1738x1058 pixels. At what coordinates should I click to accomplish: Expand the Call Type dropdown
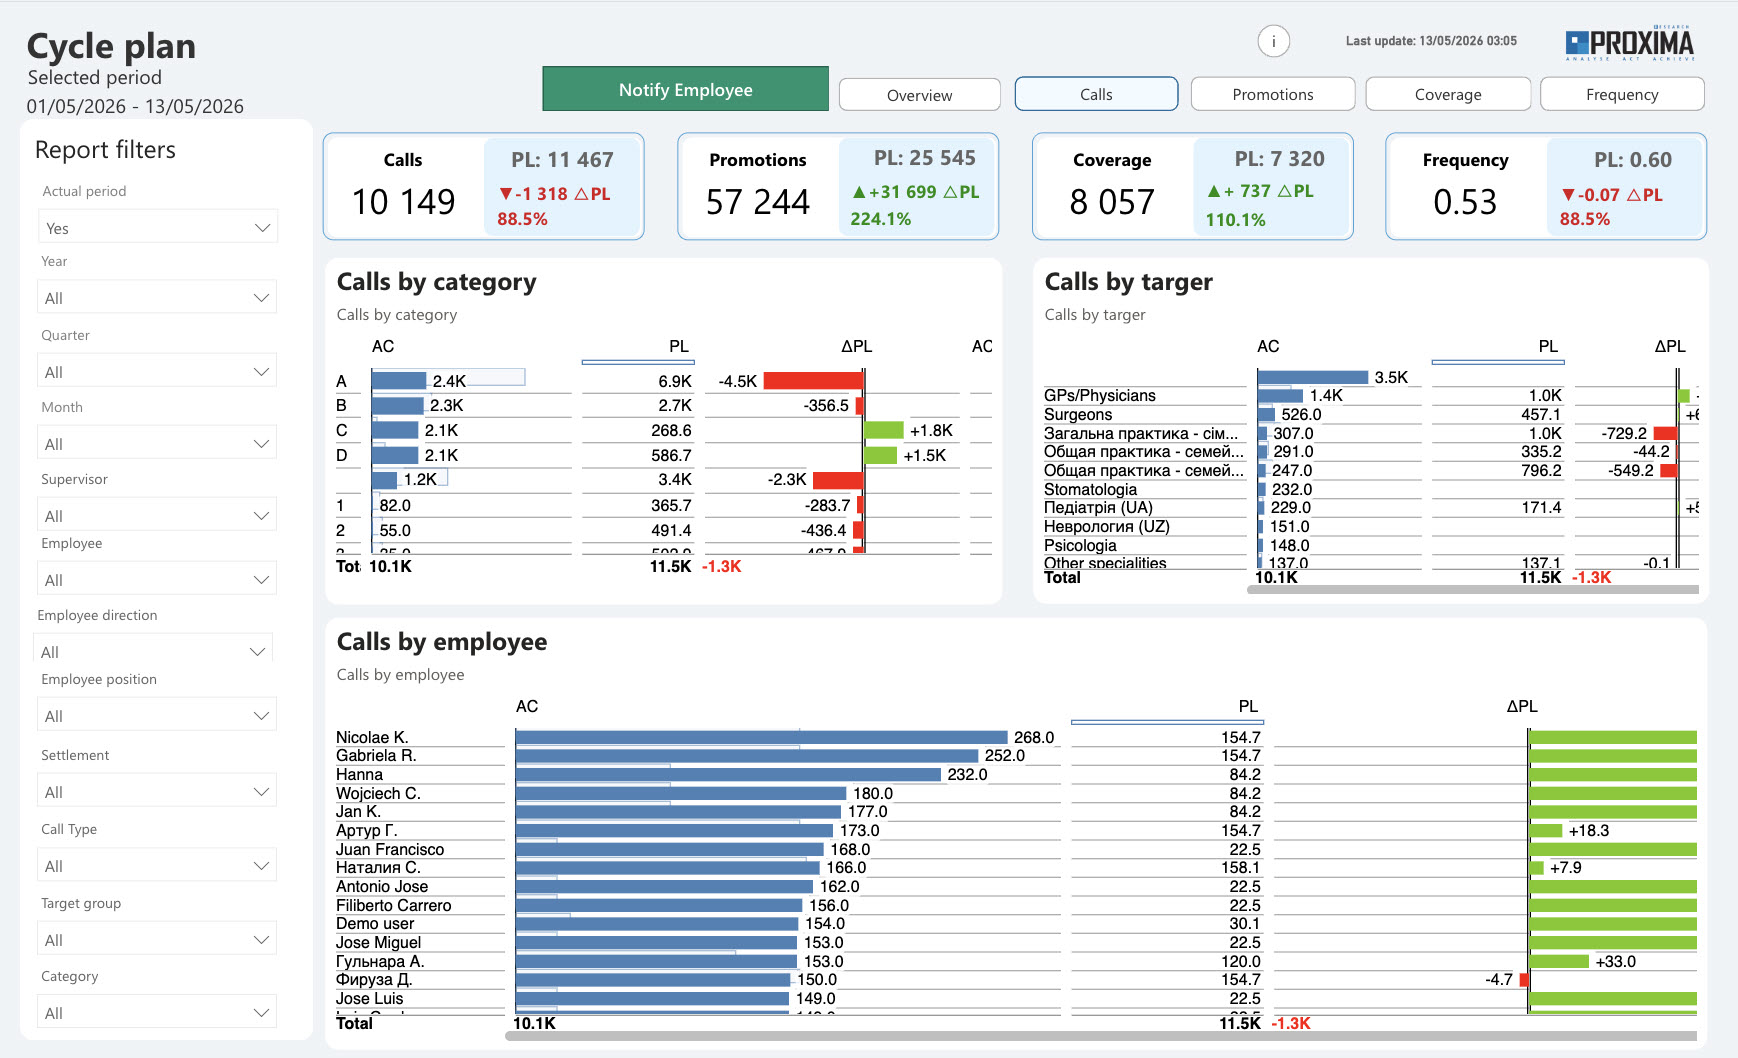pos(158,865)
